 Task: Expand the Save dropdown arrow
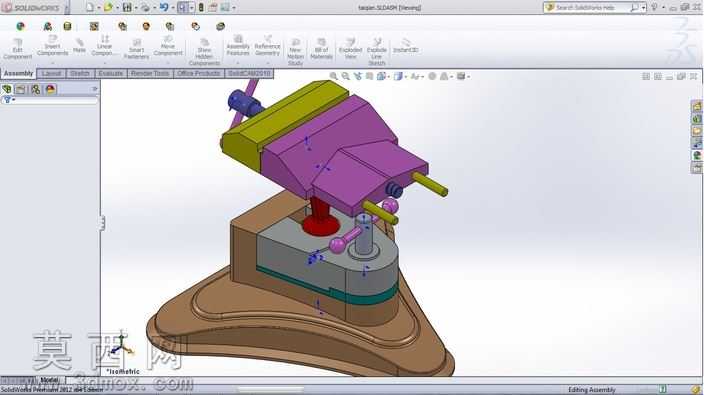(136, 8)
